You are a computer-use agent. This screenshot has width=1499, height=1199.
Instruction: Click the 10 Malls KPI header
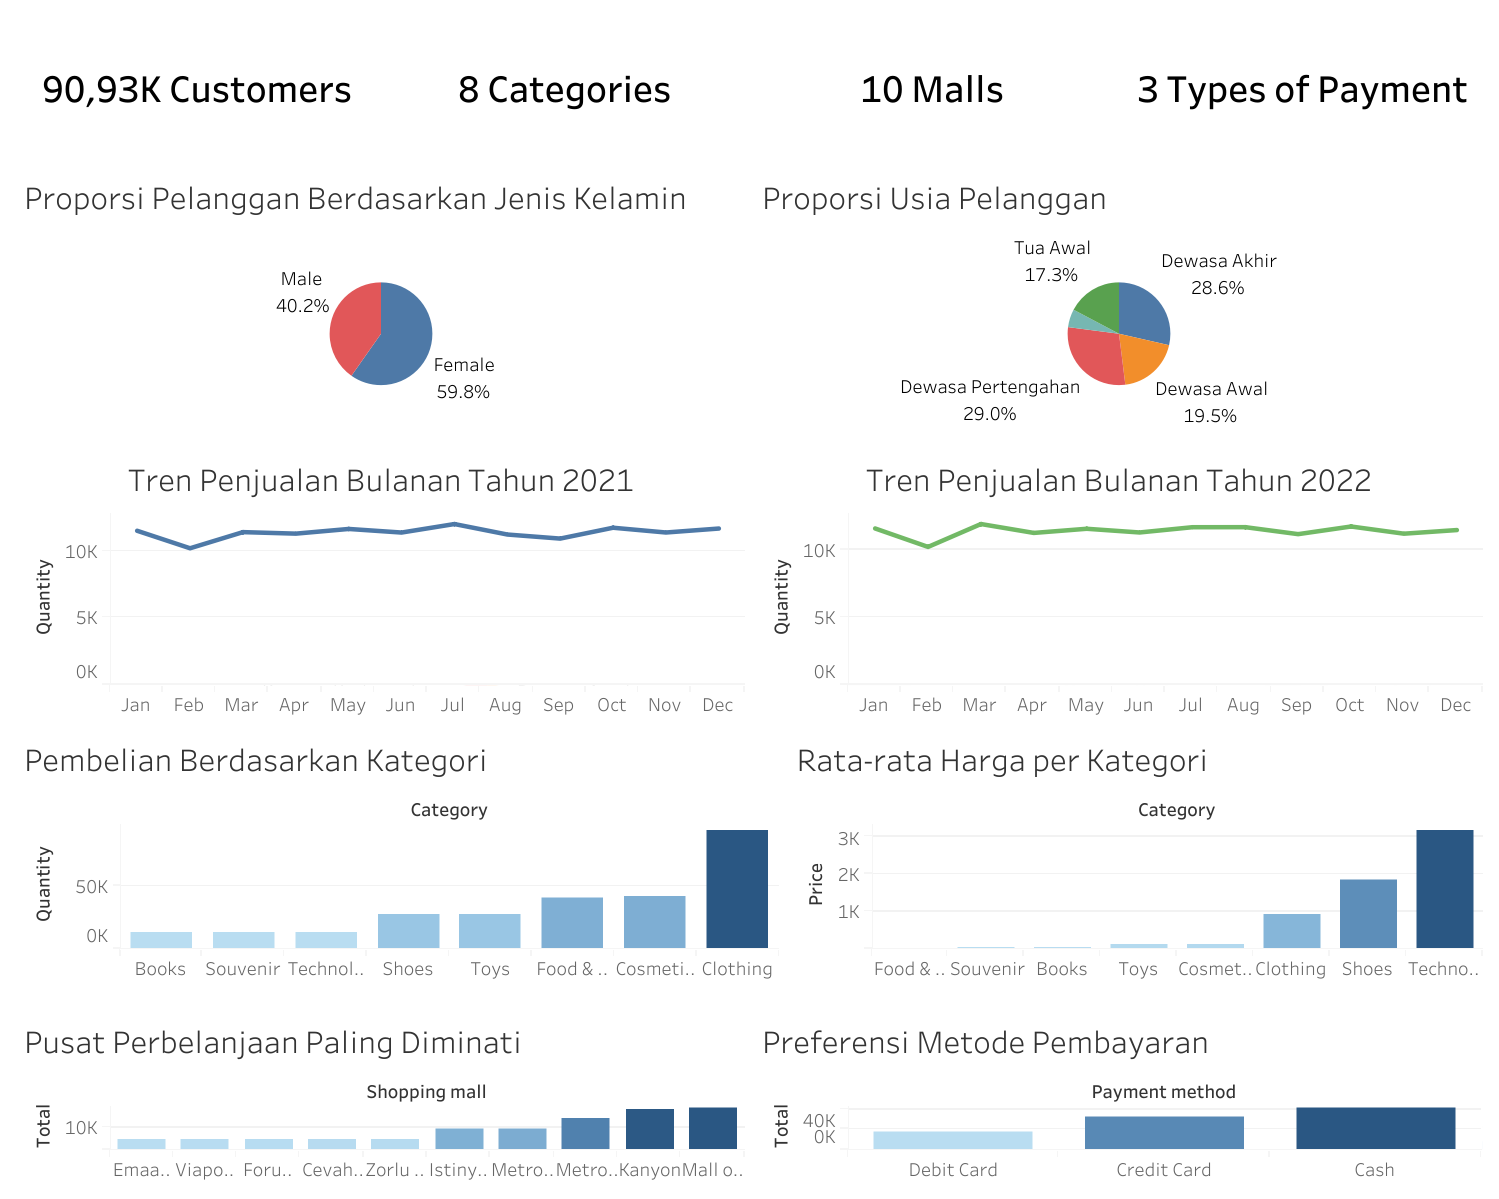932,90
